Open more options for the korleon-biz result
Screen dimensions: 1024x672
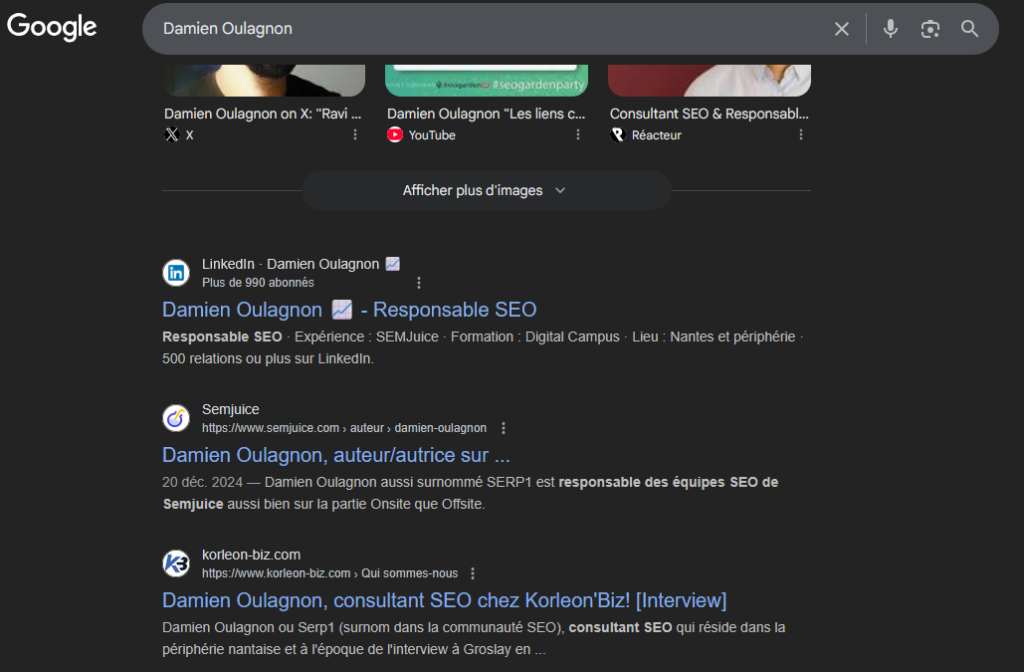coord(473,573)
